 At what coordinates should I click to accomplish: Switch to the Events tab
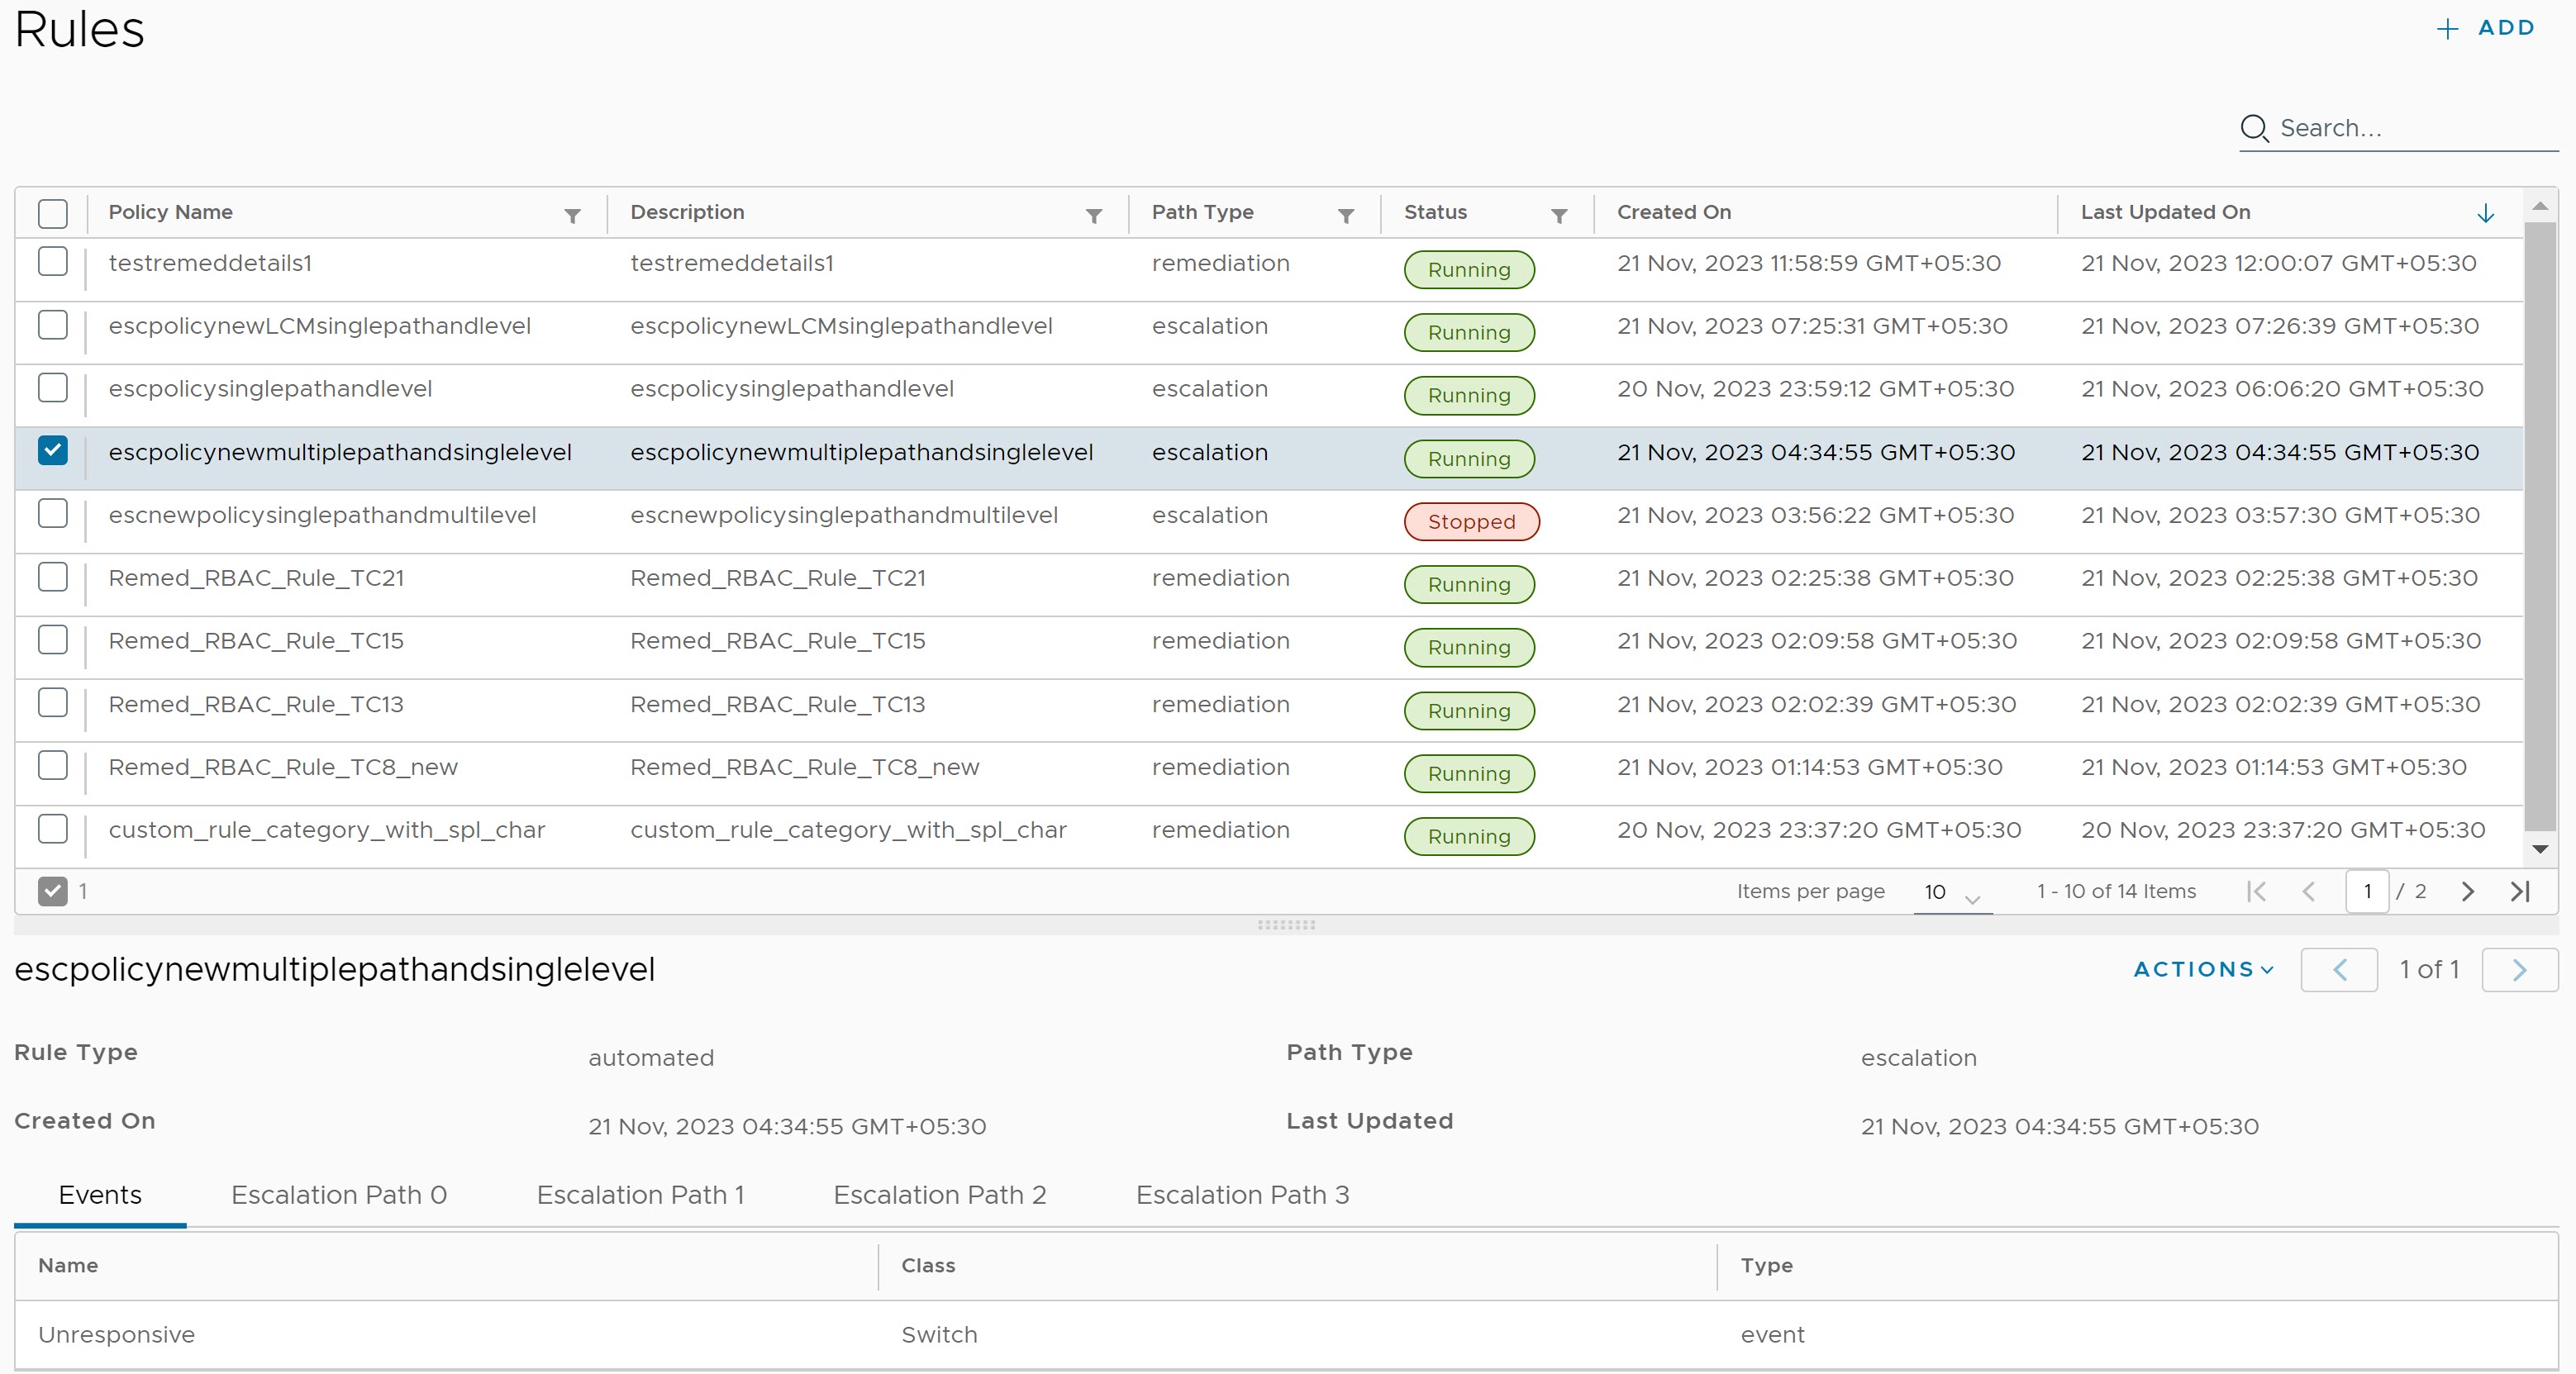click(x=100, y=1195)
